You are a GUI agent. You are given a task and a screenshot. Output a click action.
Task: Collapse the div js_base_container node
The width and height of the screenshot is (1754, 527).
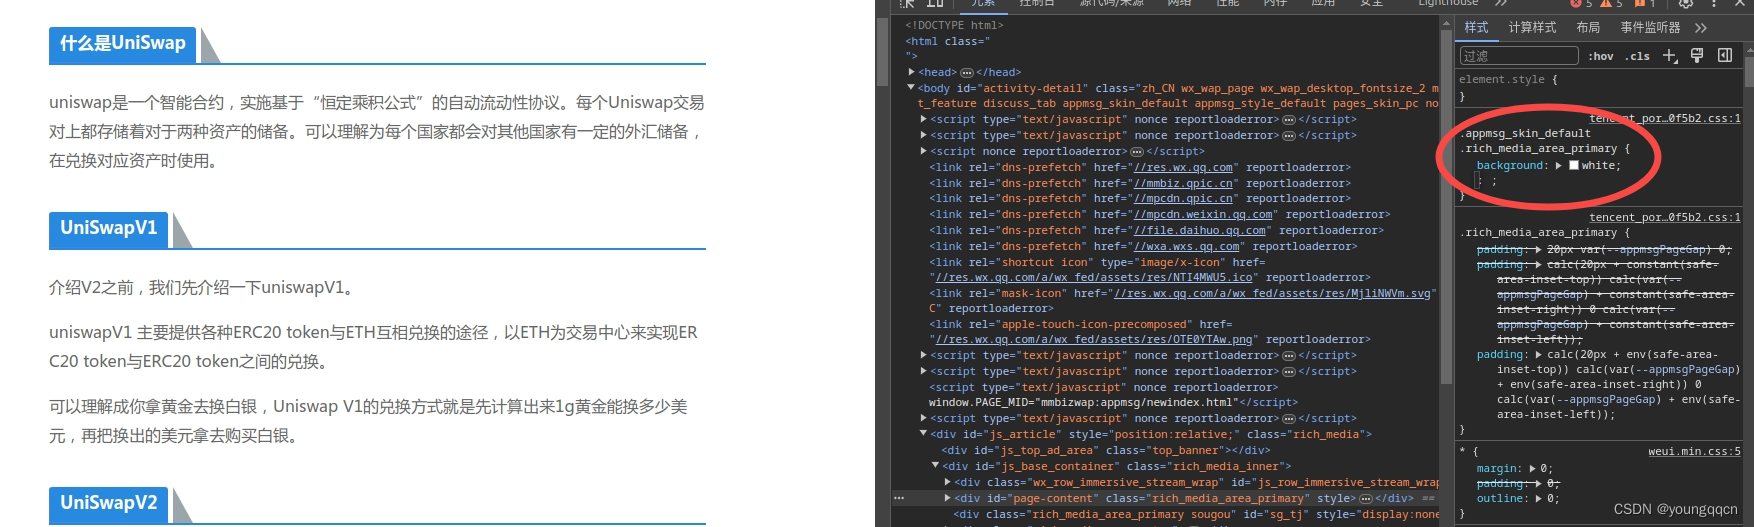pos(935,466)
